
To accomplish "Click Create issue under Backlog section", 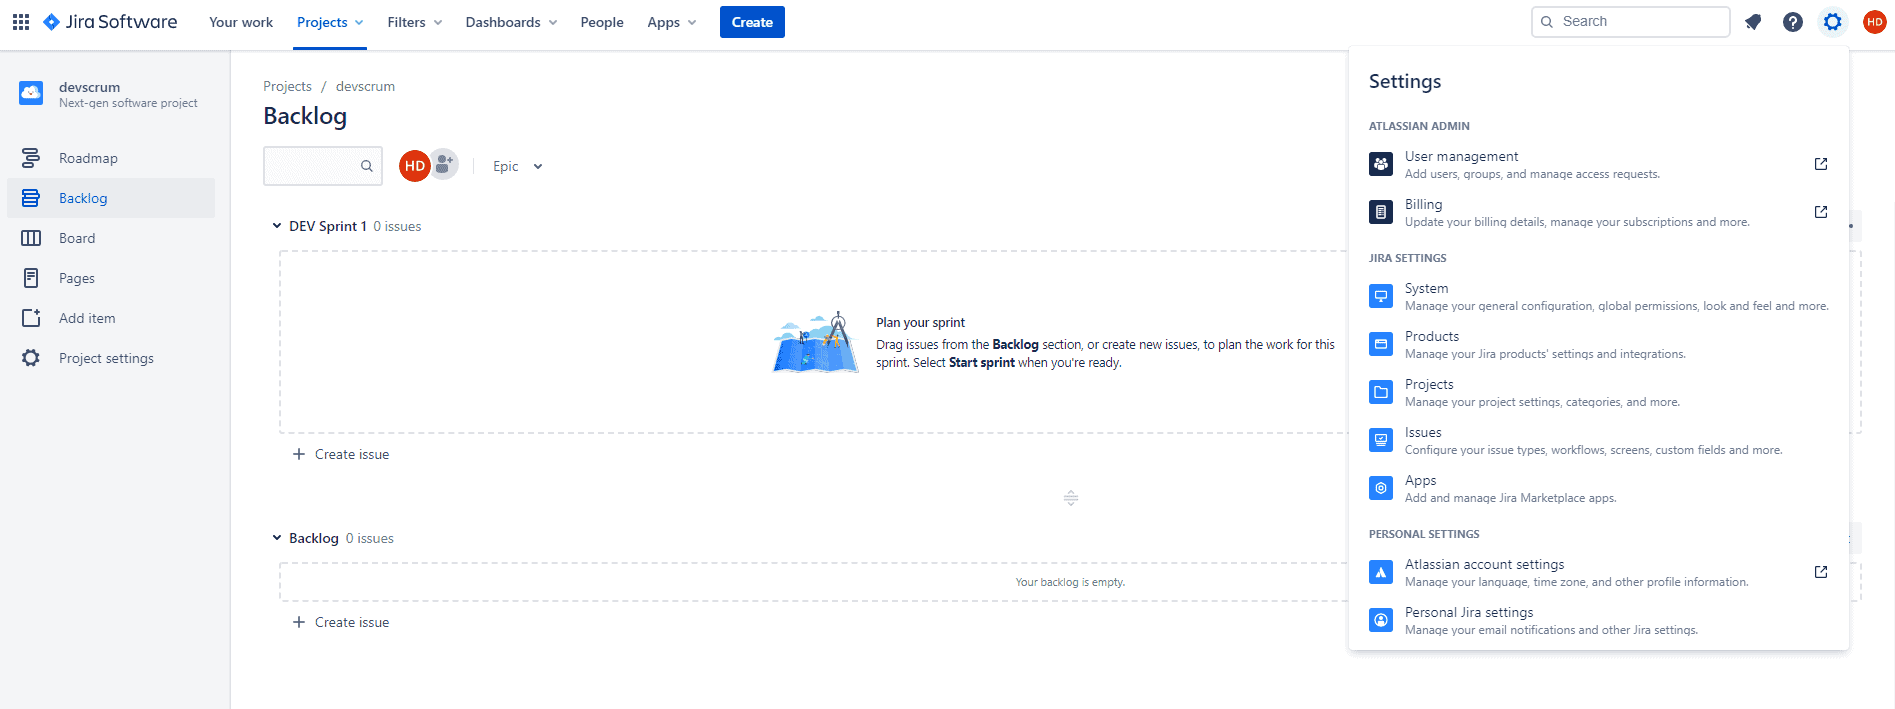I will point(341,622).
